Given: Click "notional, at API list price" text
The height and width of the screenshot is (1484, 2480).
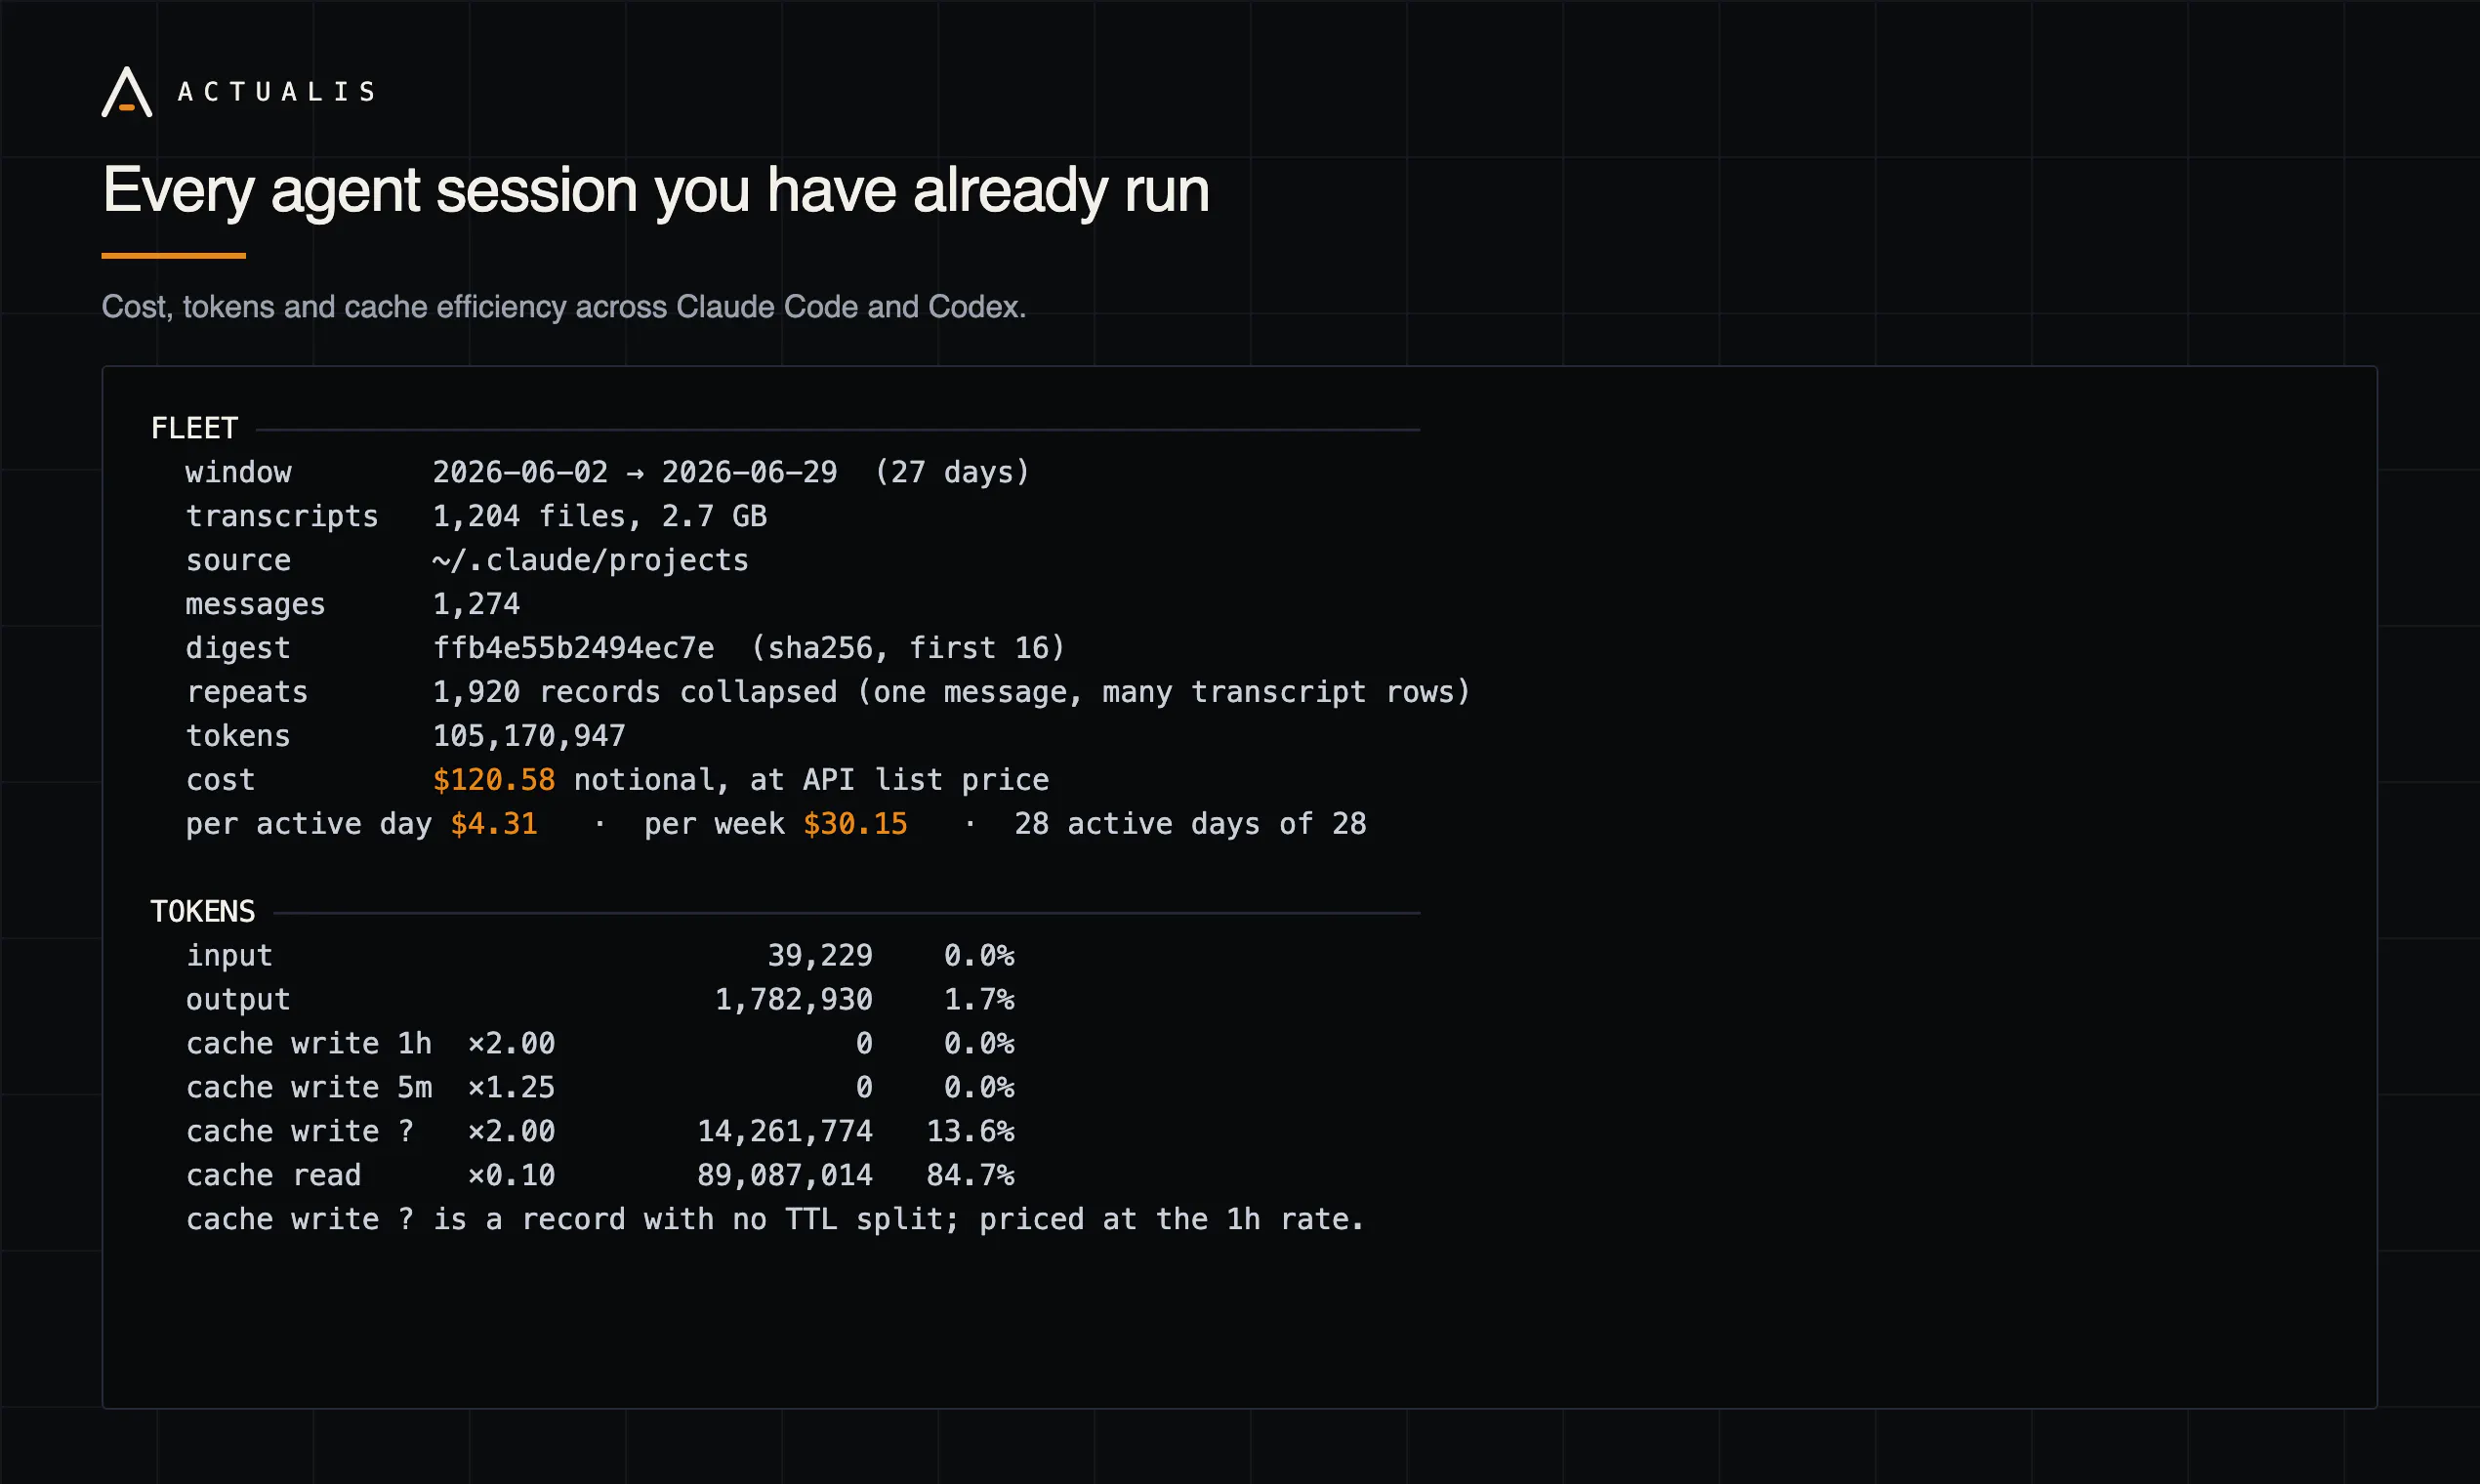Looking at the screenshot, I should click(811, 780).
